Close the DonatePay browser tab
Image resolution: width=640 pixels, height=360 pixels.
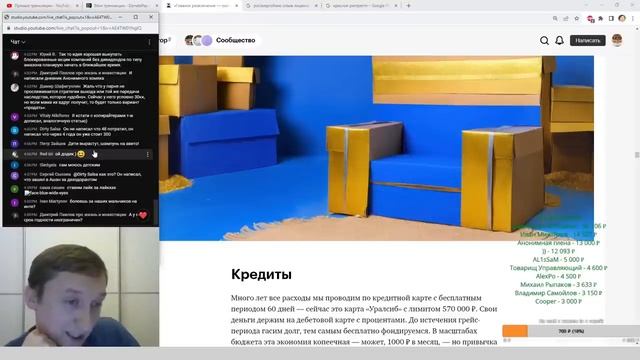tap(156, 6)
